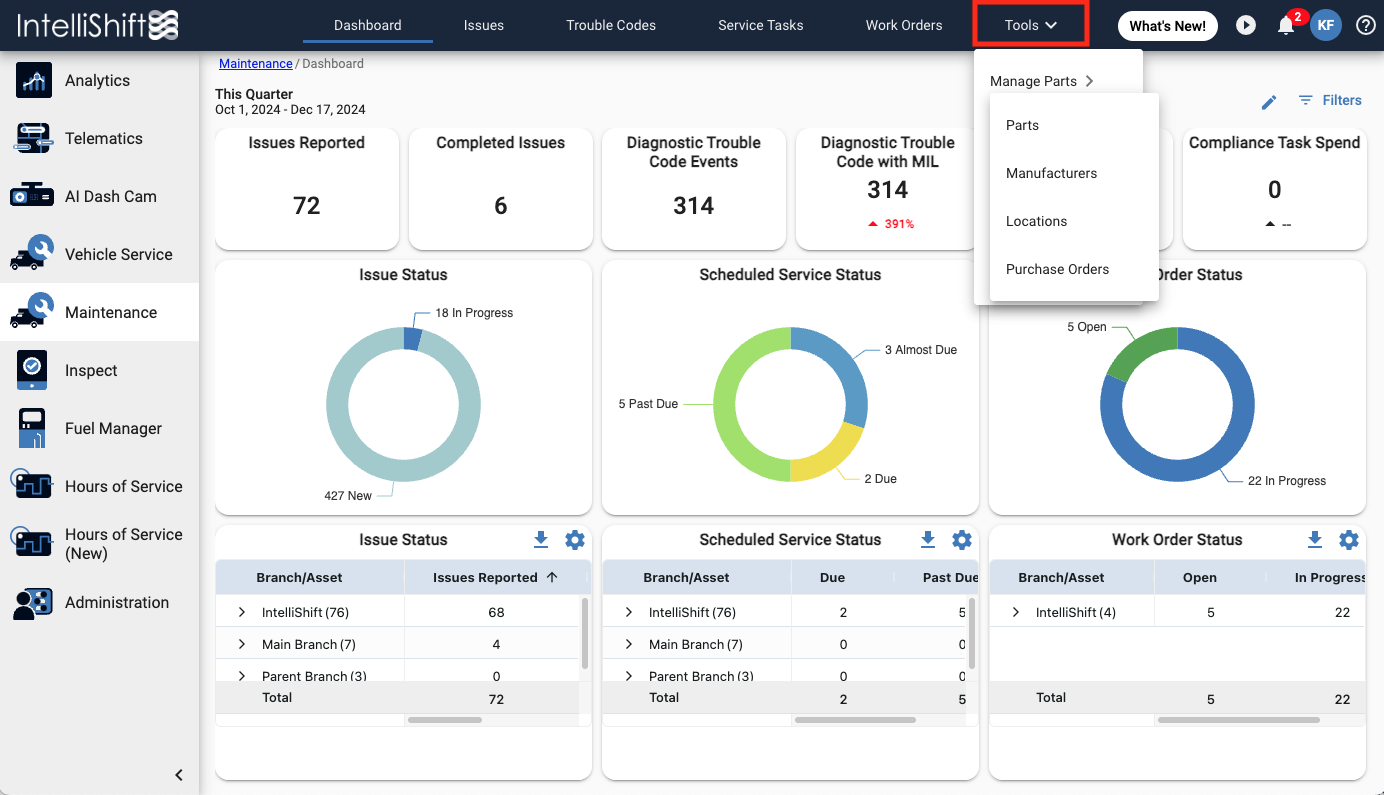
Task: Click the What's New button
Action: [1167, 25]
